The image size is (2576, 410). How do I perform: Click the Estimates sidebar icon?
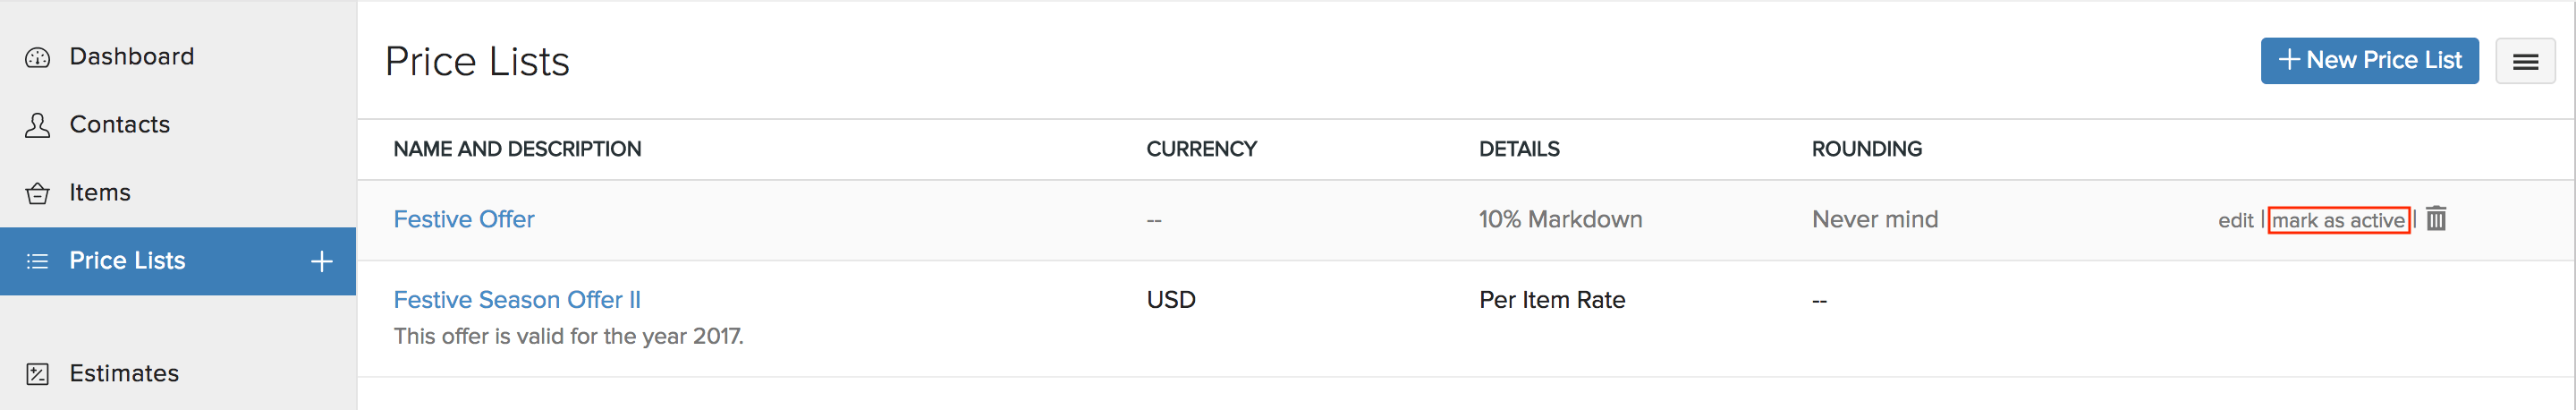tap(38, 374)
